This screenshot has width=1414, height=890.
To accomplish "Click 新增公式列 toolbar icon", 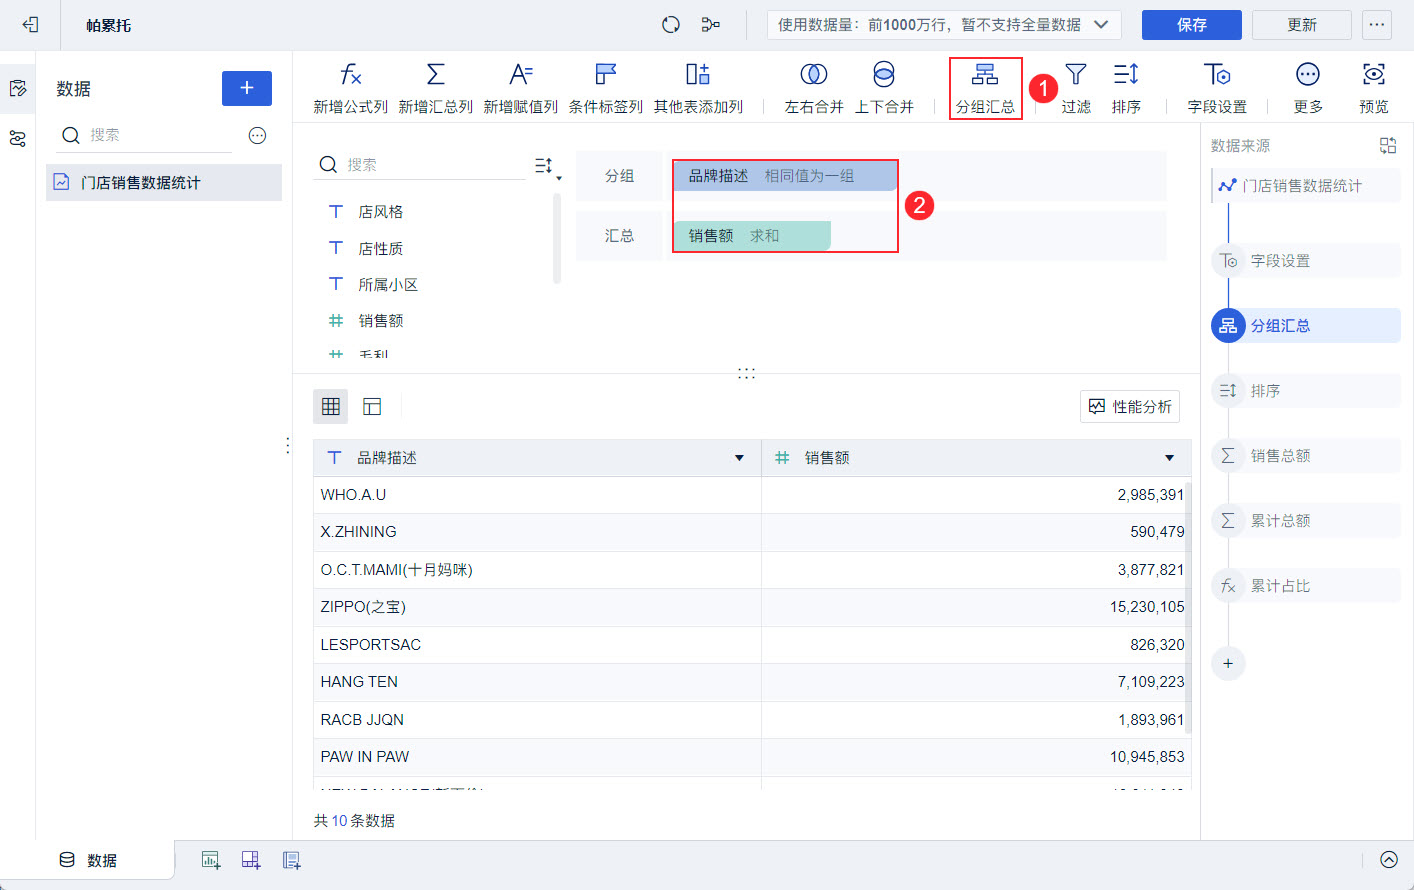I will (350, 88).
